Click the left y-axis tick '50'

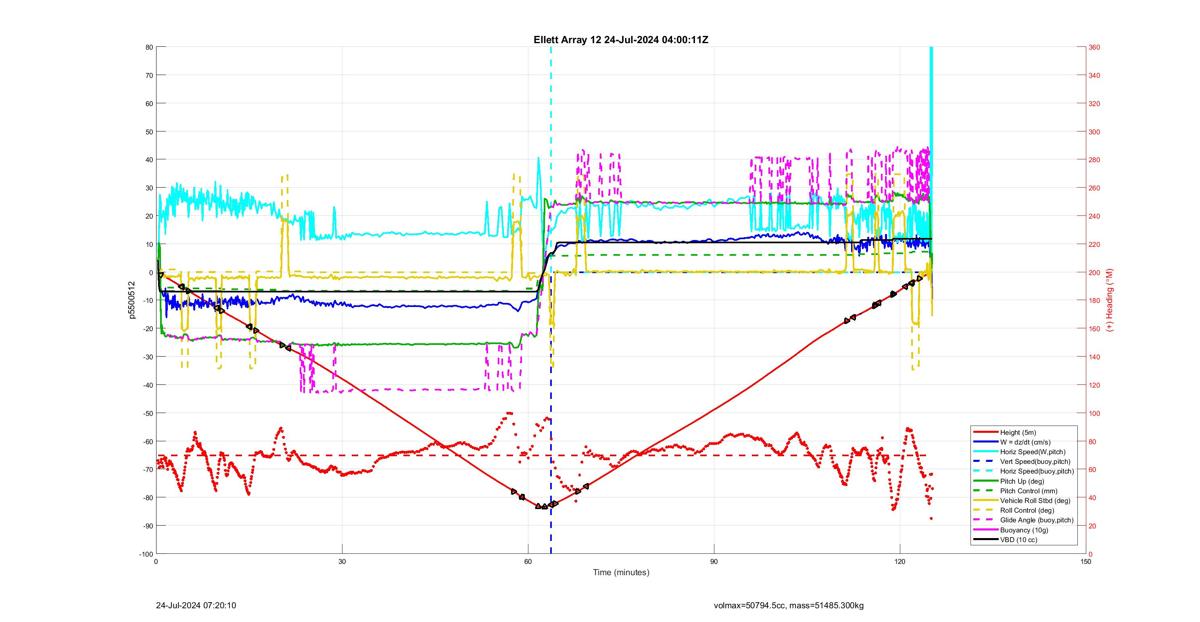click(x=148, y=131)
